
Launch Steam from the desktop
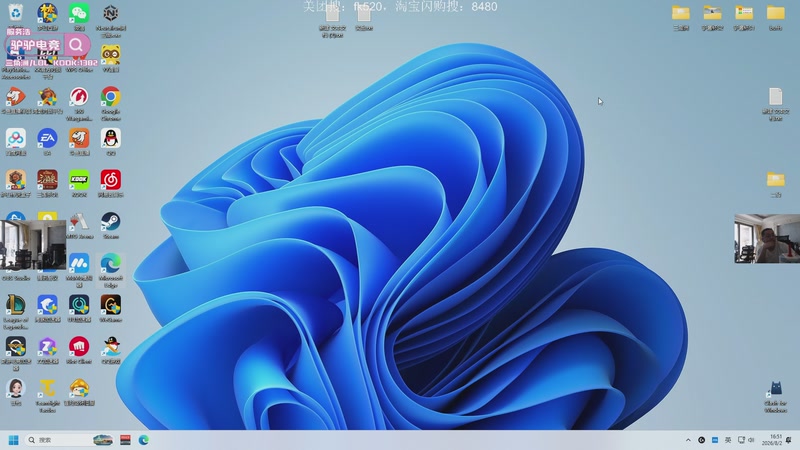(x=111, y=221)
